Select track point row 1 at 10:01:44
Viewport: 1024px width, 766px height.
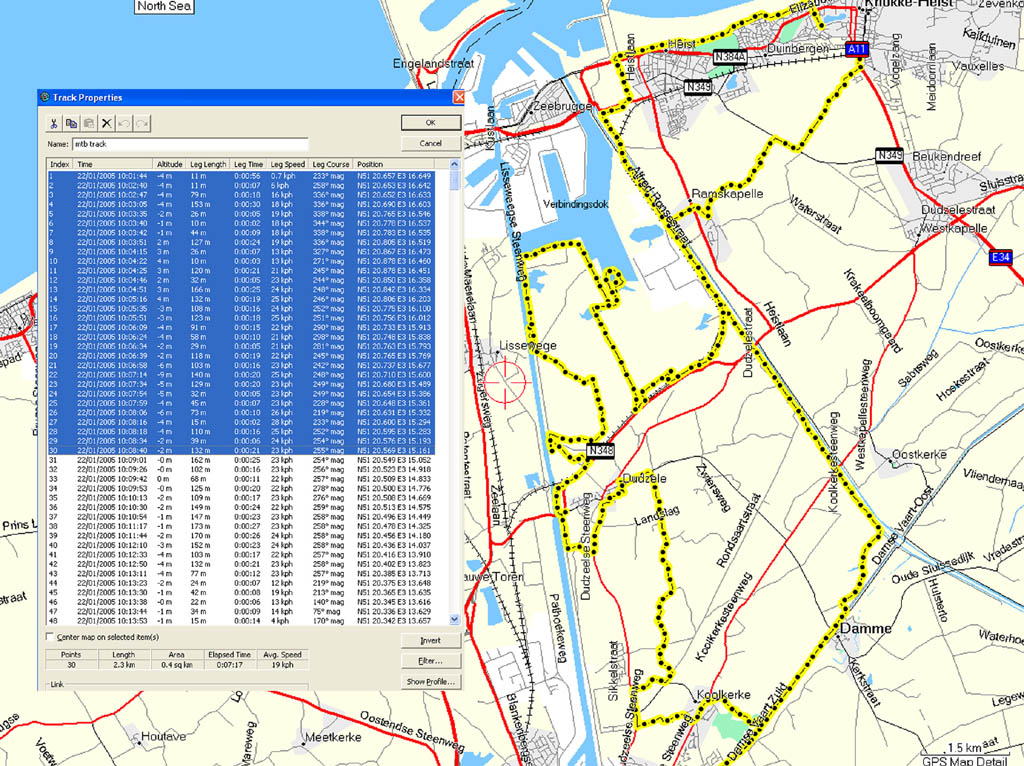pos(242,176)
